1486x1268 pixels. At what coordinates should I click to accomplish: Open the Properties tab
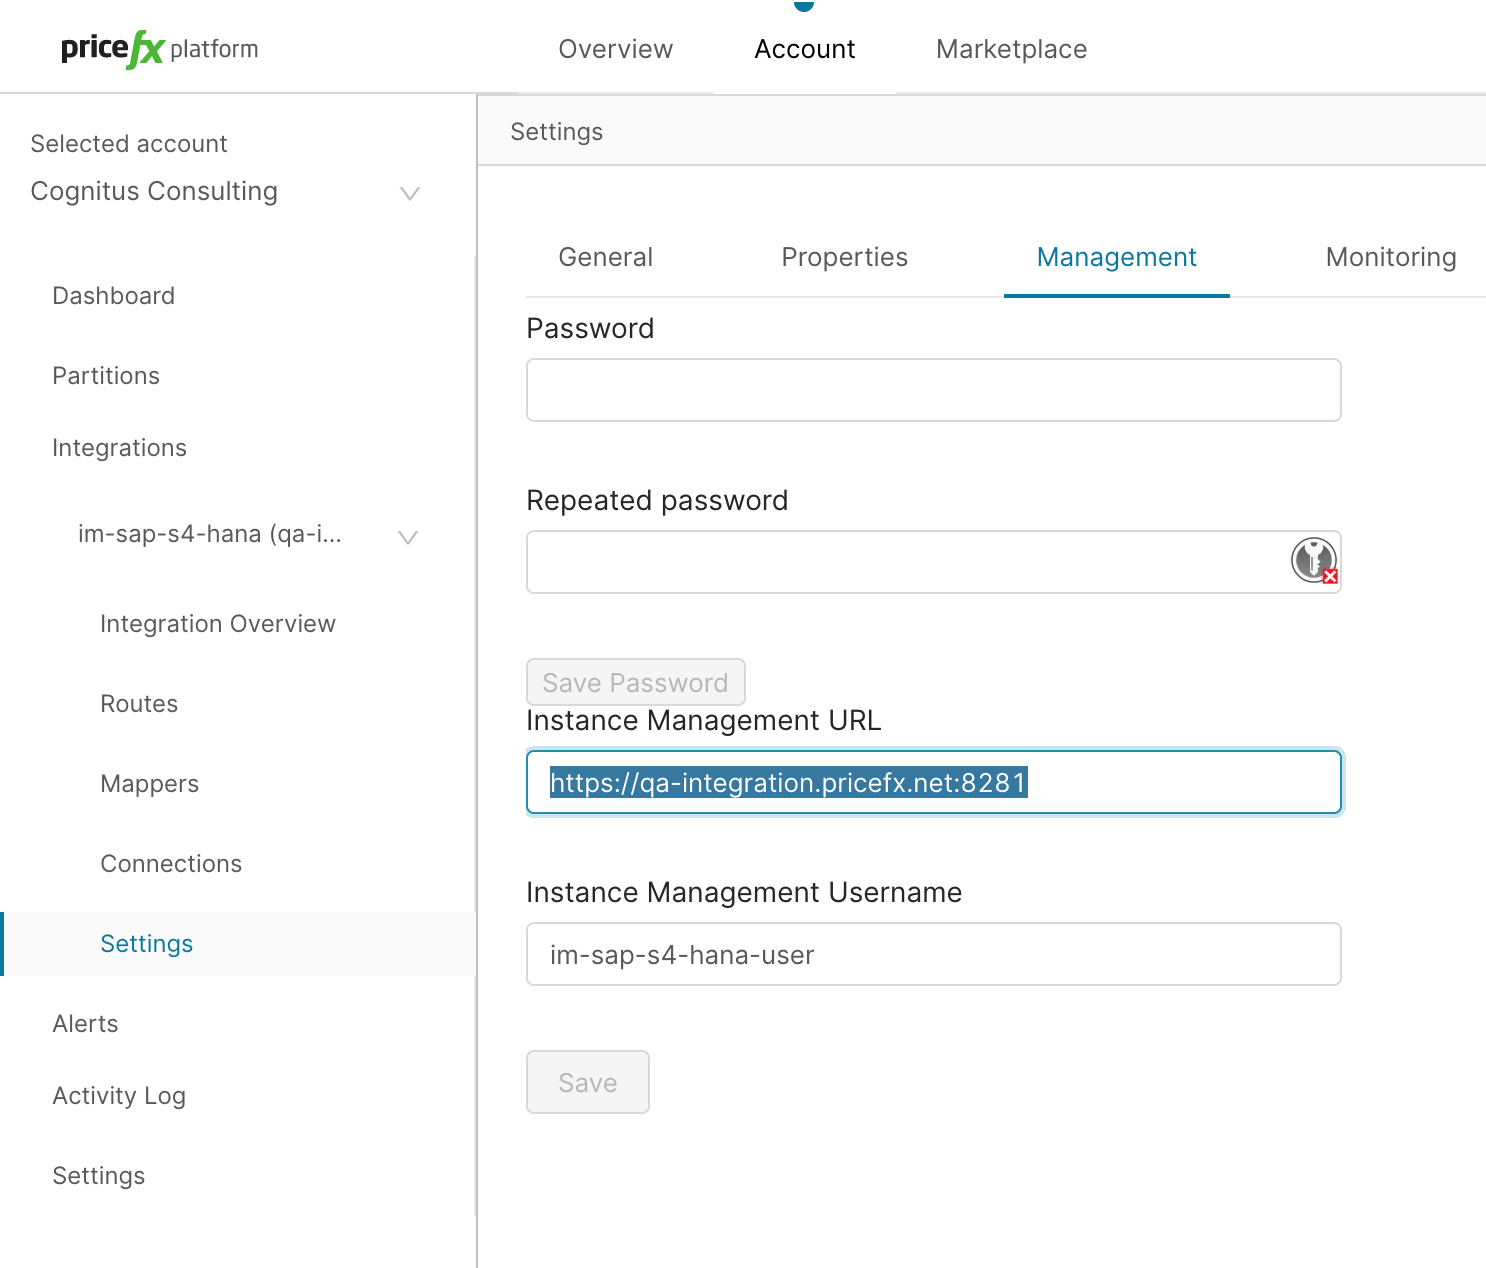(844, 258)
